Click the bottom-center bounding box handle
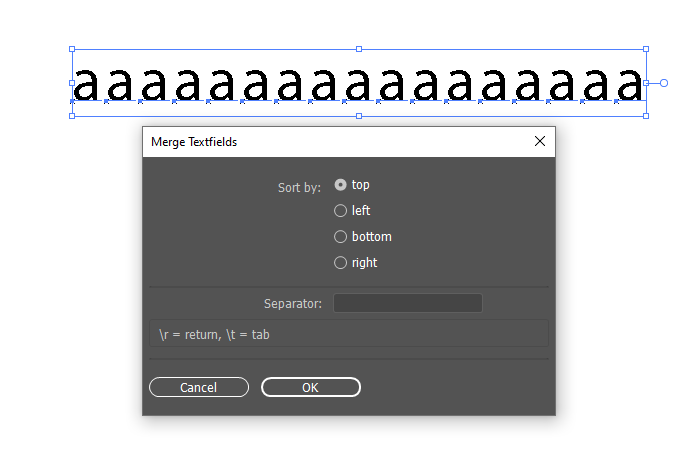Screen dimensions: 693x449 click(x=359, y=116)
